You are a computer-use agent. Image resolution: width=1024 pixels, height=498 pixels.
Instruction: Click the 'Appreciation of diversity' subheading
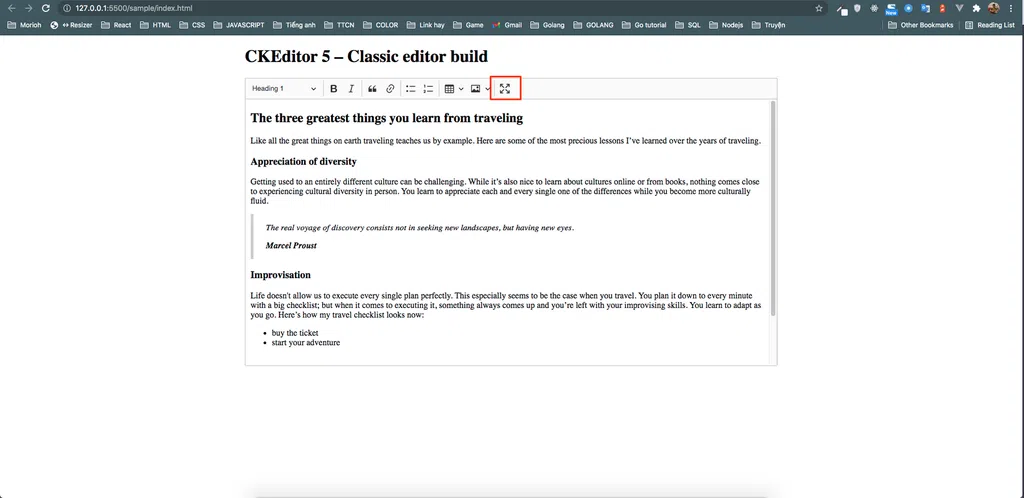coord(303,161)
